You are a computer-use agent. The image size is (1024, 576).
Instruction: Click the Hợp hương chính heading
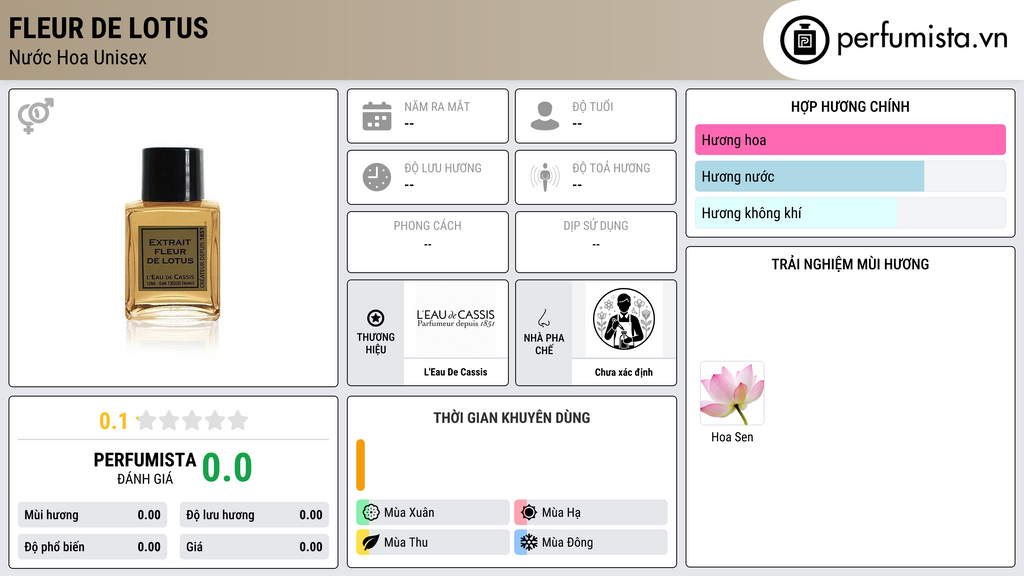(x=850, y=106)
